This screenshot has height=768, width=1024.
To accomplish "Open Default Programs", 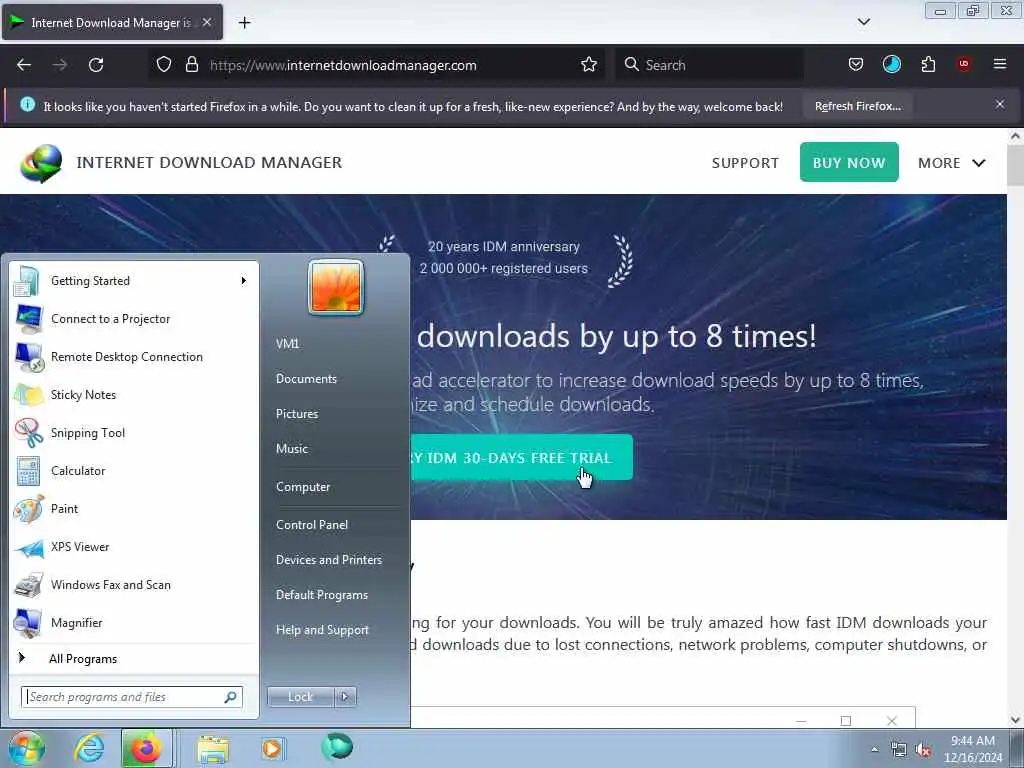I will [x=321, y=595].
